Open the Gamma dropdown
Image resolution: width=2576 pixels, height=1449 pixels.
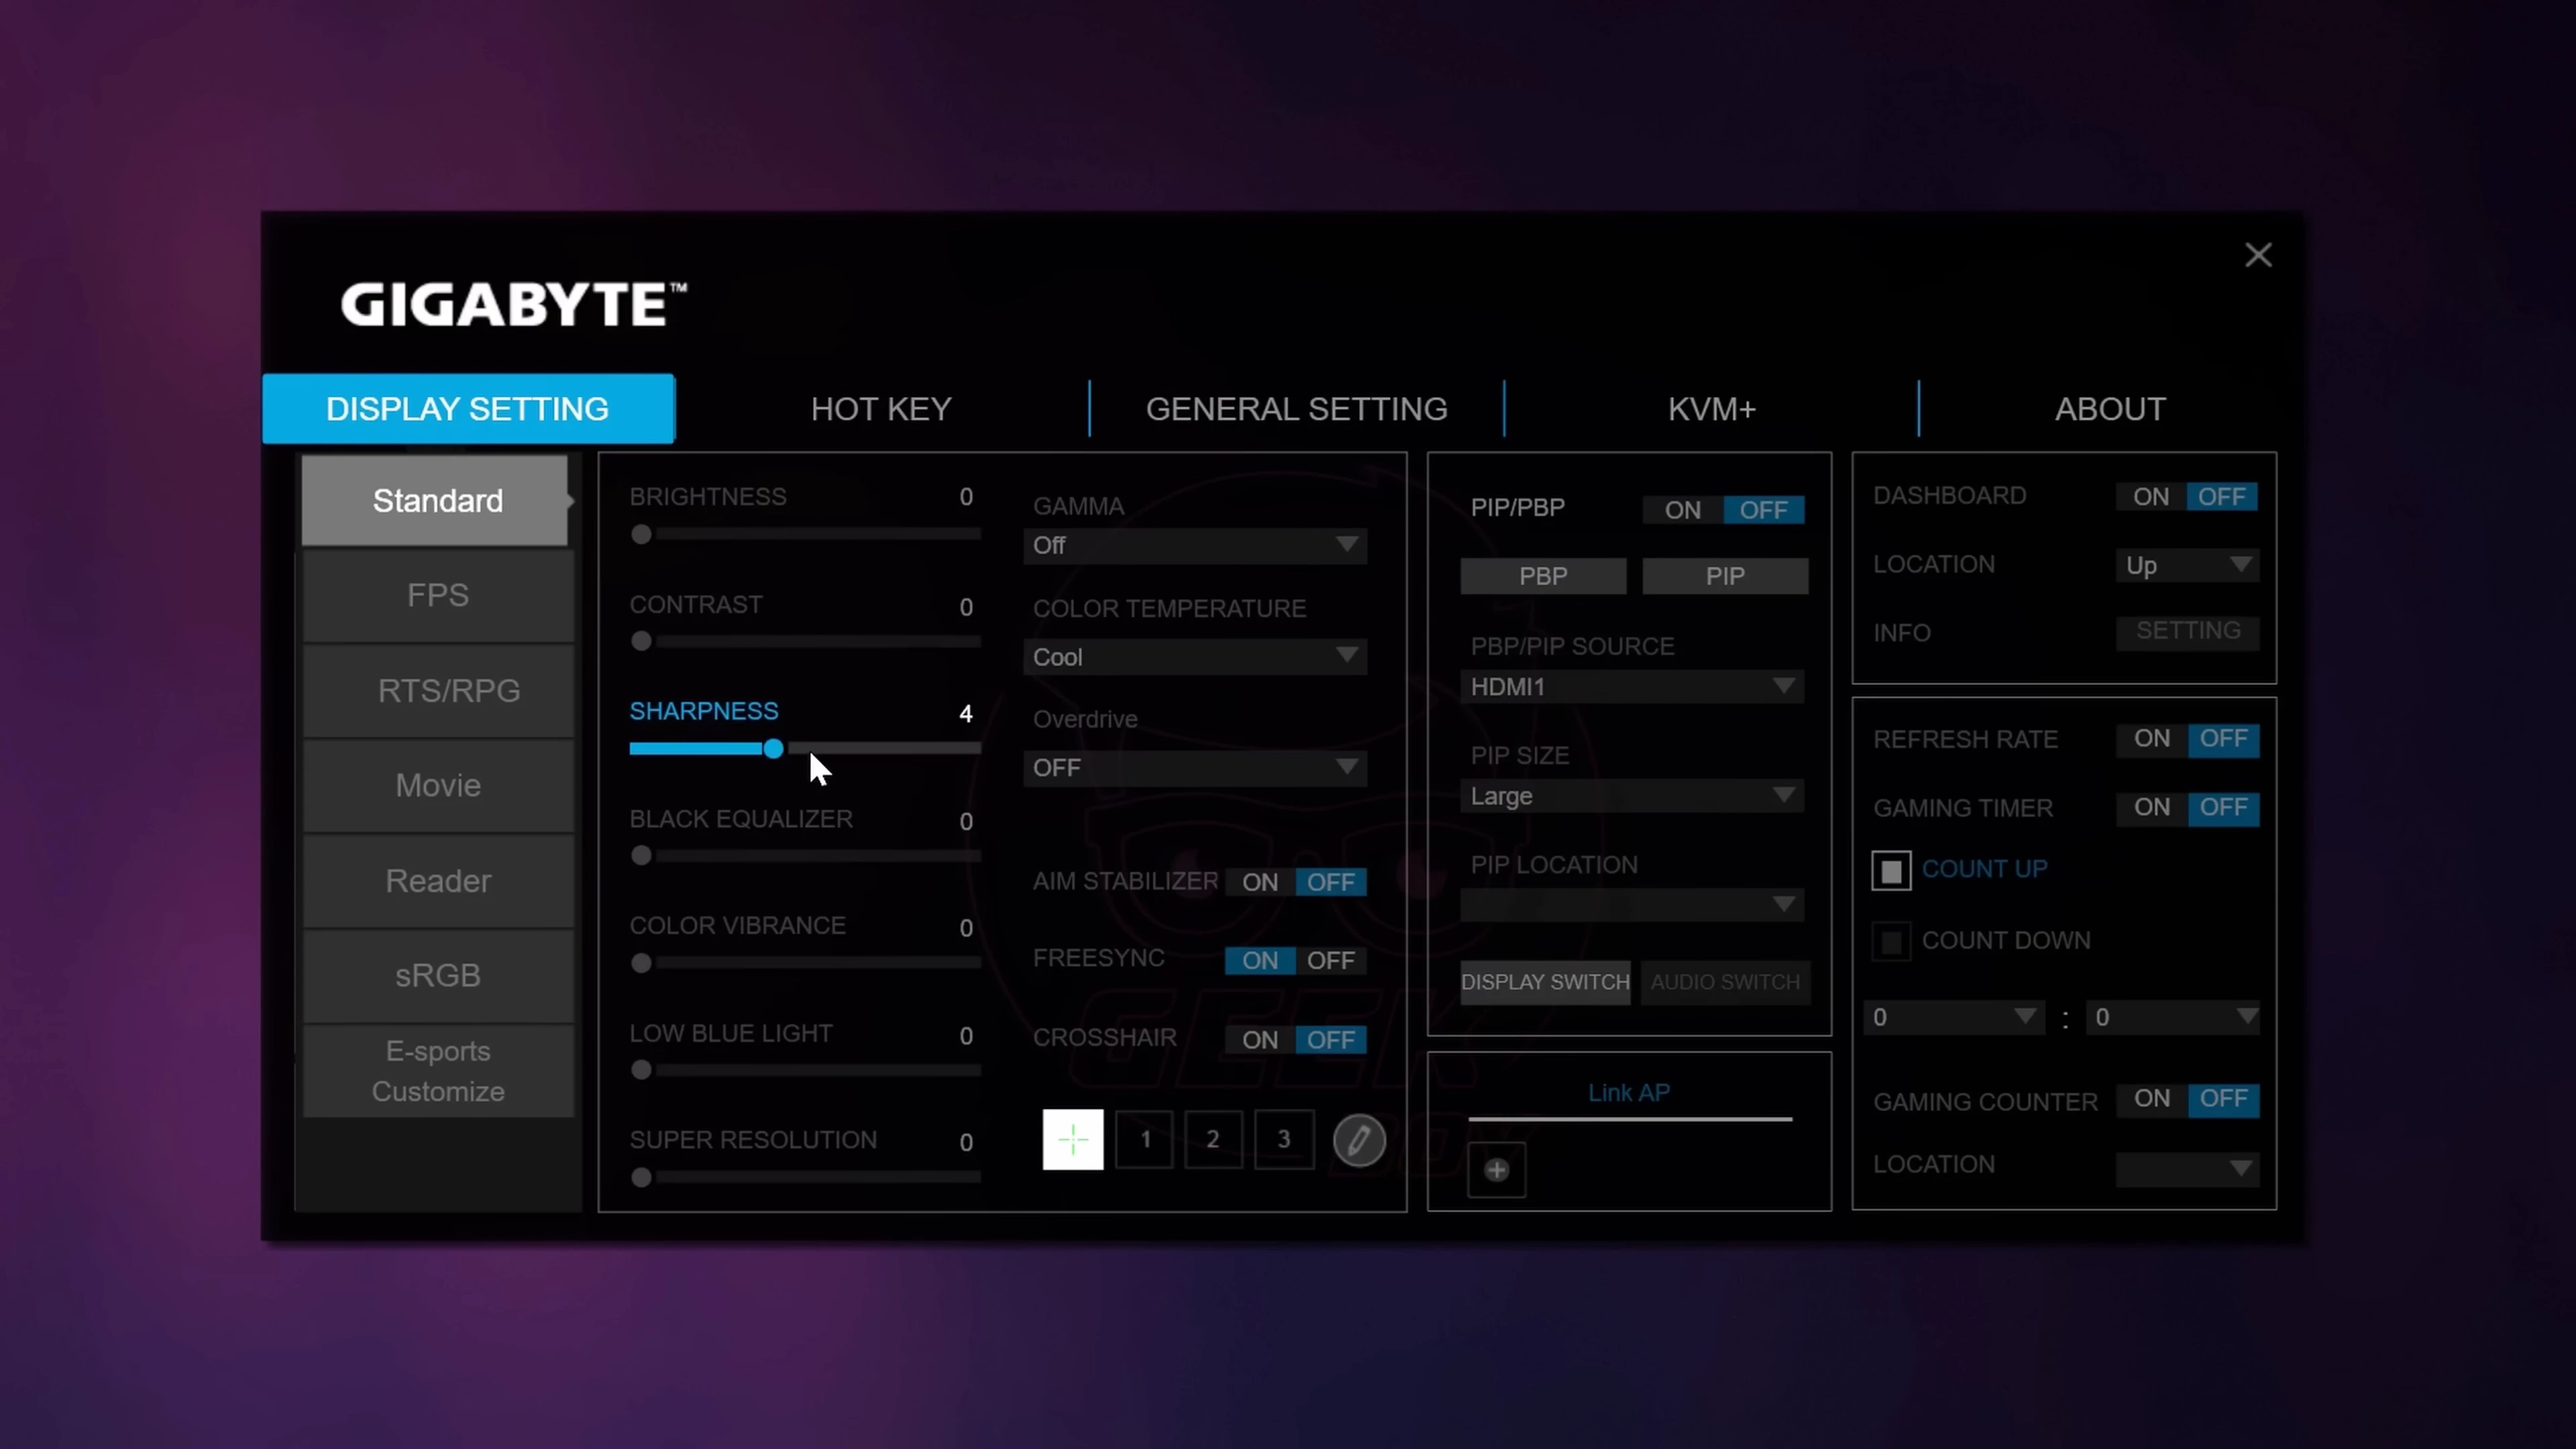pos(1195,546)
